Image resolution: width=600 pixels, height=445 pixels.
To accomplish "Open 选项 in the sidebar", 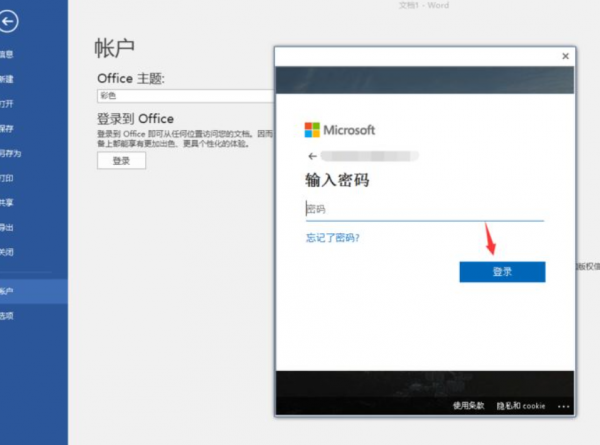I will 7,316.
